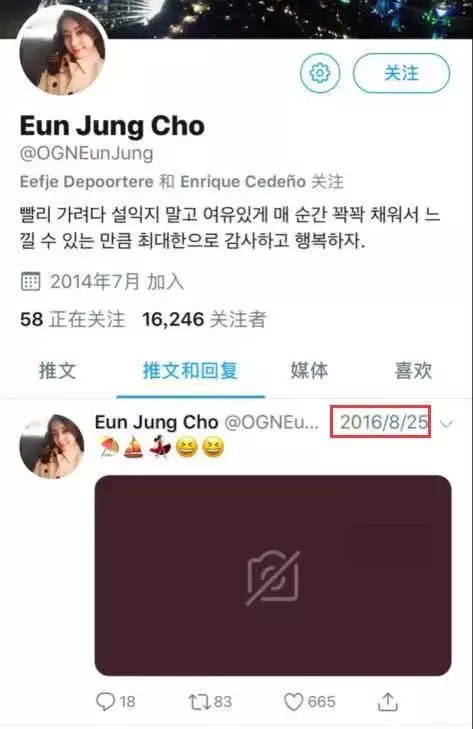The image size is (473, 729).
Task: Open the 媒体 tab
Action: (309, 371)
